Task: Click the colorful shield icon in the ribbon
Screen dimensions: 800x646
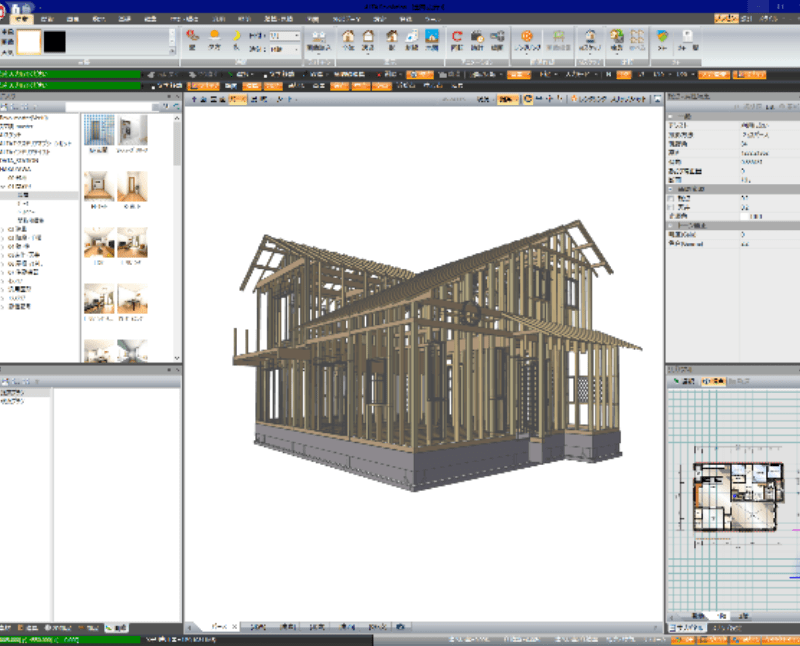Action: coord(664,37)
